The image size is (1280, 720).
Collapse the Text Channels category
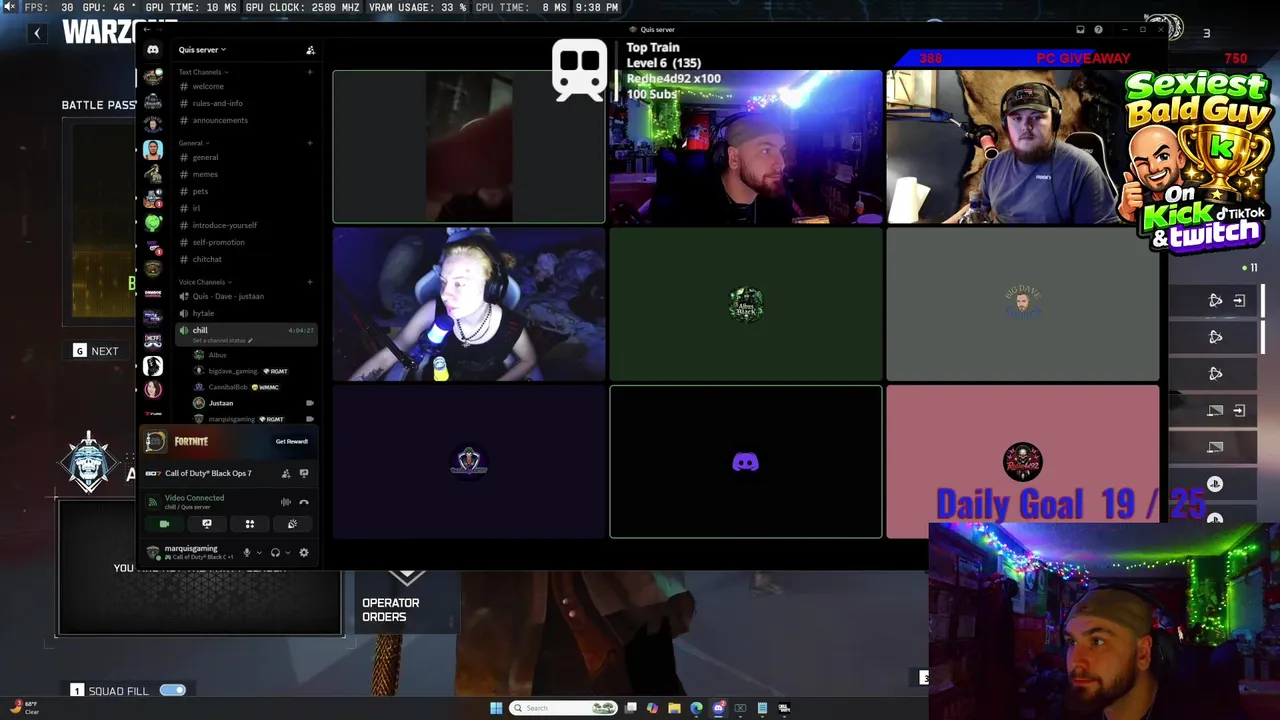[x=203, y=72]
